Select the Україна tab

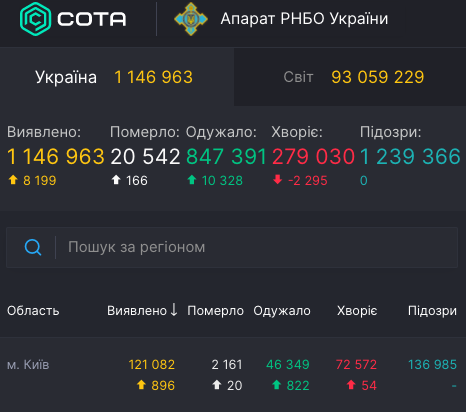pos(117,77)
